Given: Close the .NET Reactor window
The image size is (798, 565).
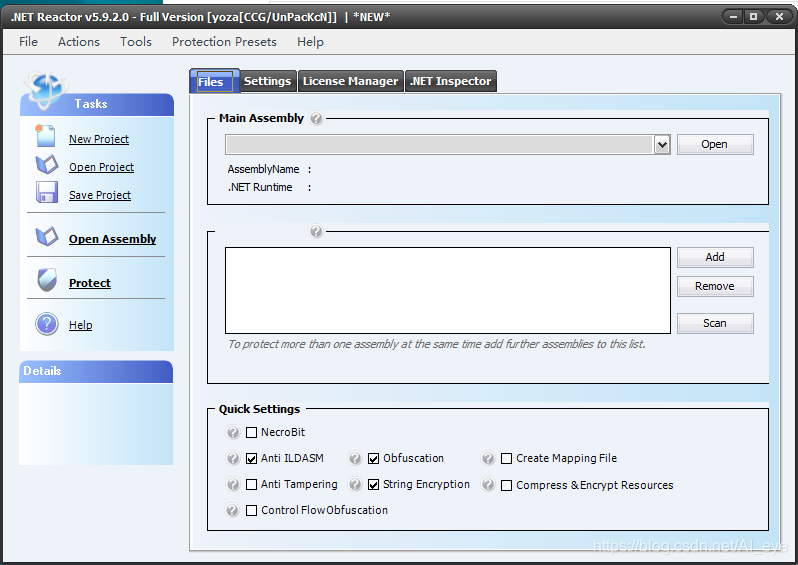Looking at the screenshot, I should point(778,17).
